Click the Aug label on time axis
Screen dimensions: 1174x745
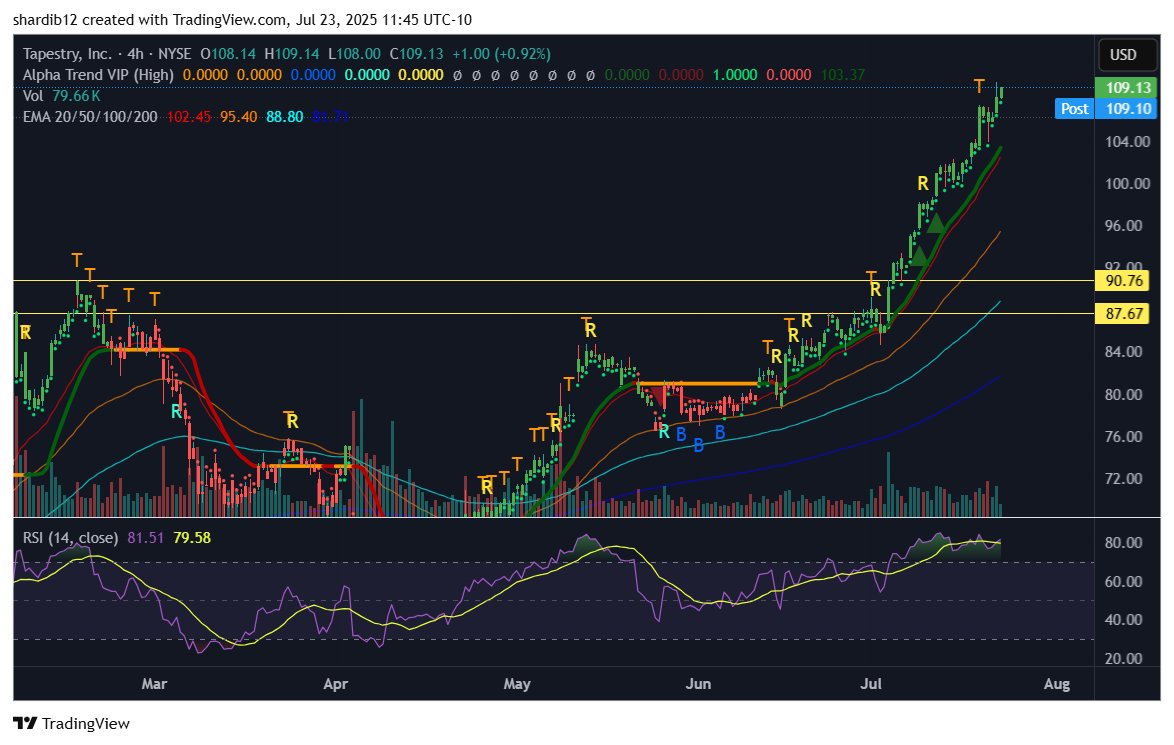[1056, 684]
